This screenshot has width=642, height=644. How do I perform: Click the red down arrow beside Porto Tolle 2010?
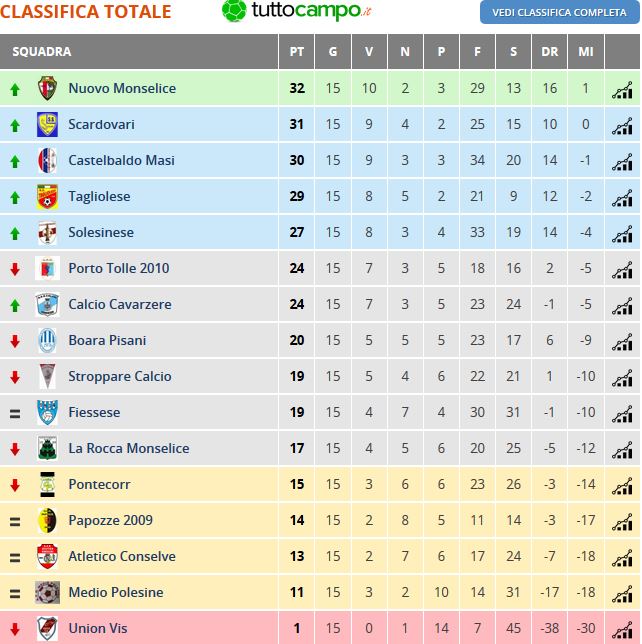[15, 269]
